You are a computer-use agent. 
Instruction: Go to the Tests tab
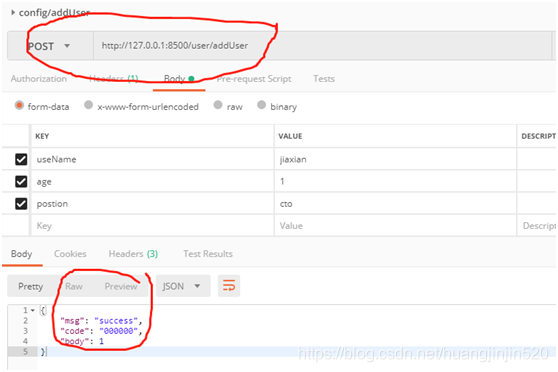point(324,79)
